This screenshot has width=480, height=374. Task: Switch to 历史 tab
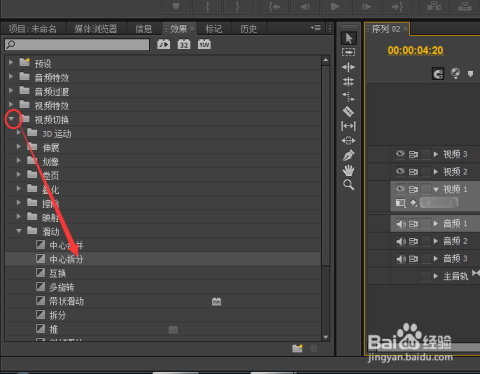coord(249,29)
